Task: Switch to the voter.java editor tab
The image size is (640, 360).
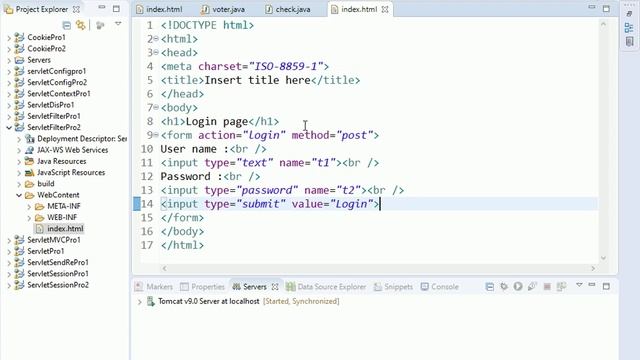Action: coord(223,9)
